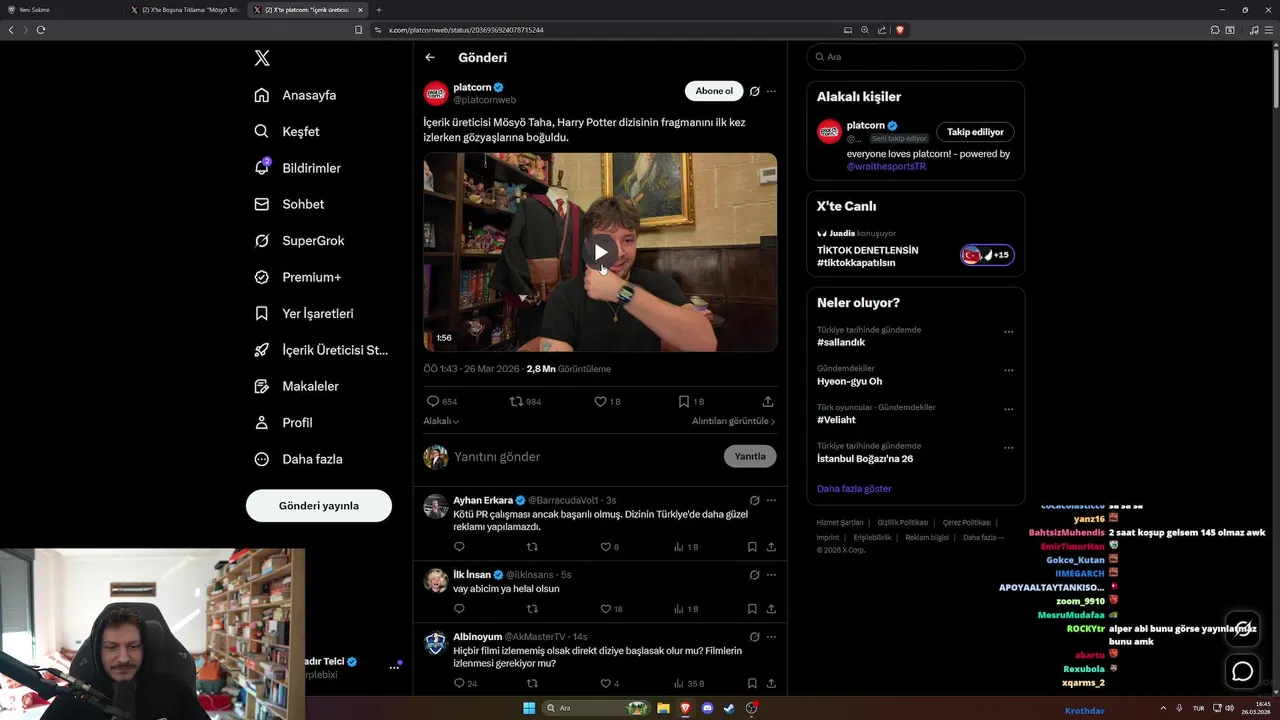Screen dimensions: 1280x720
Task: Like Albinoyum's reply
Action: (605, 684)
